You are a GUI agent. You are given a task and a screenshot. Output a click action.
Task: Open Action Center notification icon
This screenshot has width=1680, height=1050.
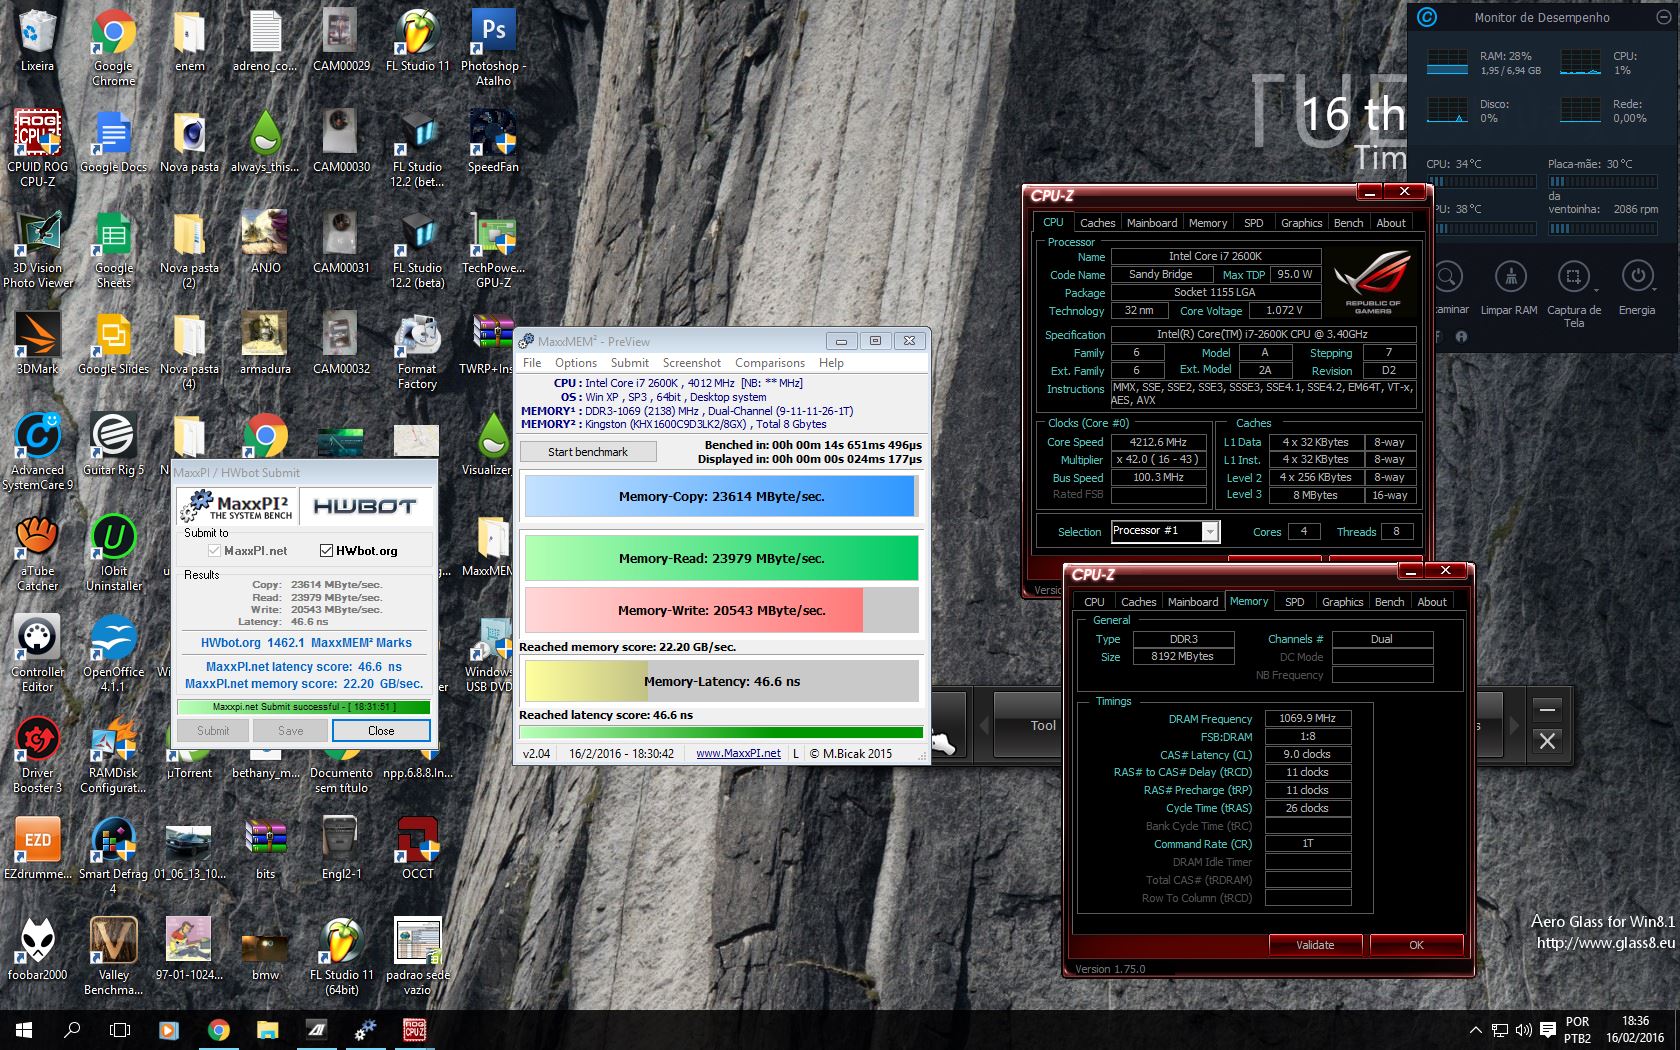pyautogui.click(x=1548, y=1030)
